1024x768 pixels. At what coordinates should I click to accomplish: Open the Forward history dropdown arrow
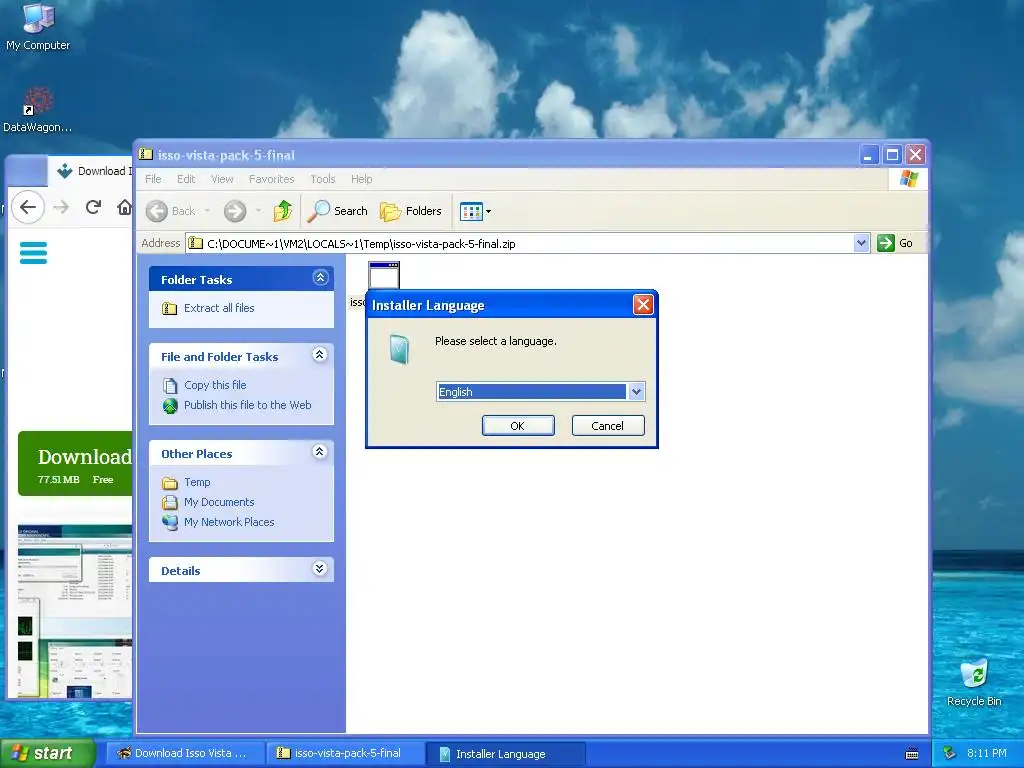259,211
